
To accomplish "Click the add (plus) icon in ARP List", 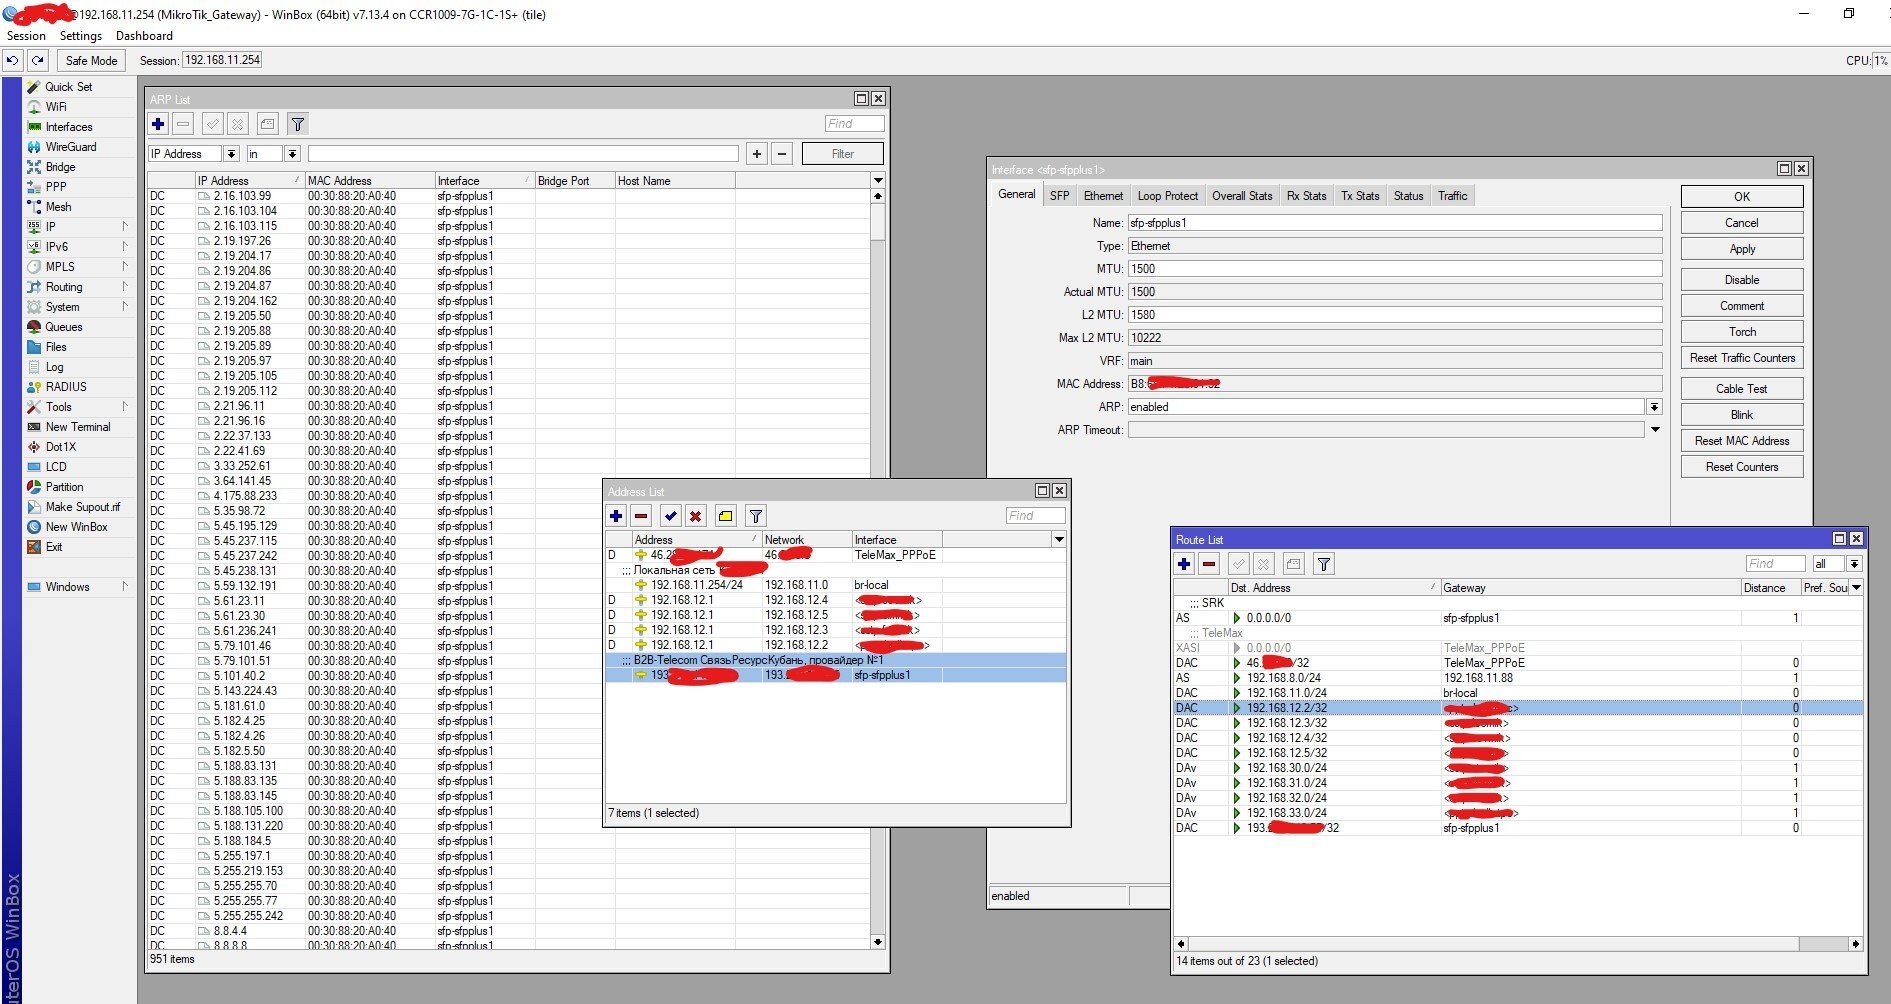I will [x=158, y=124].
